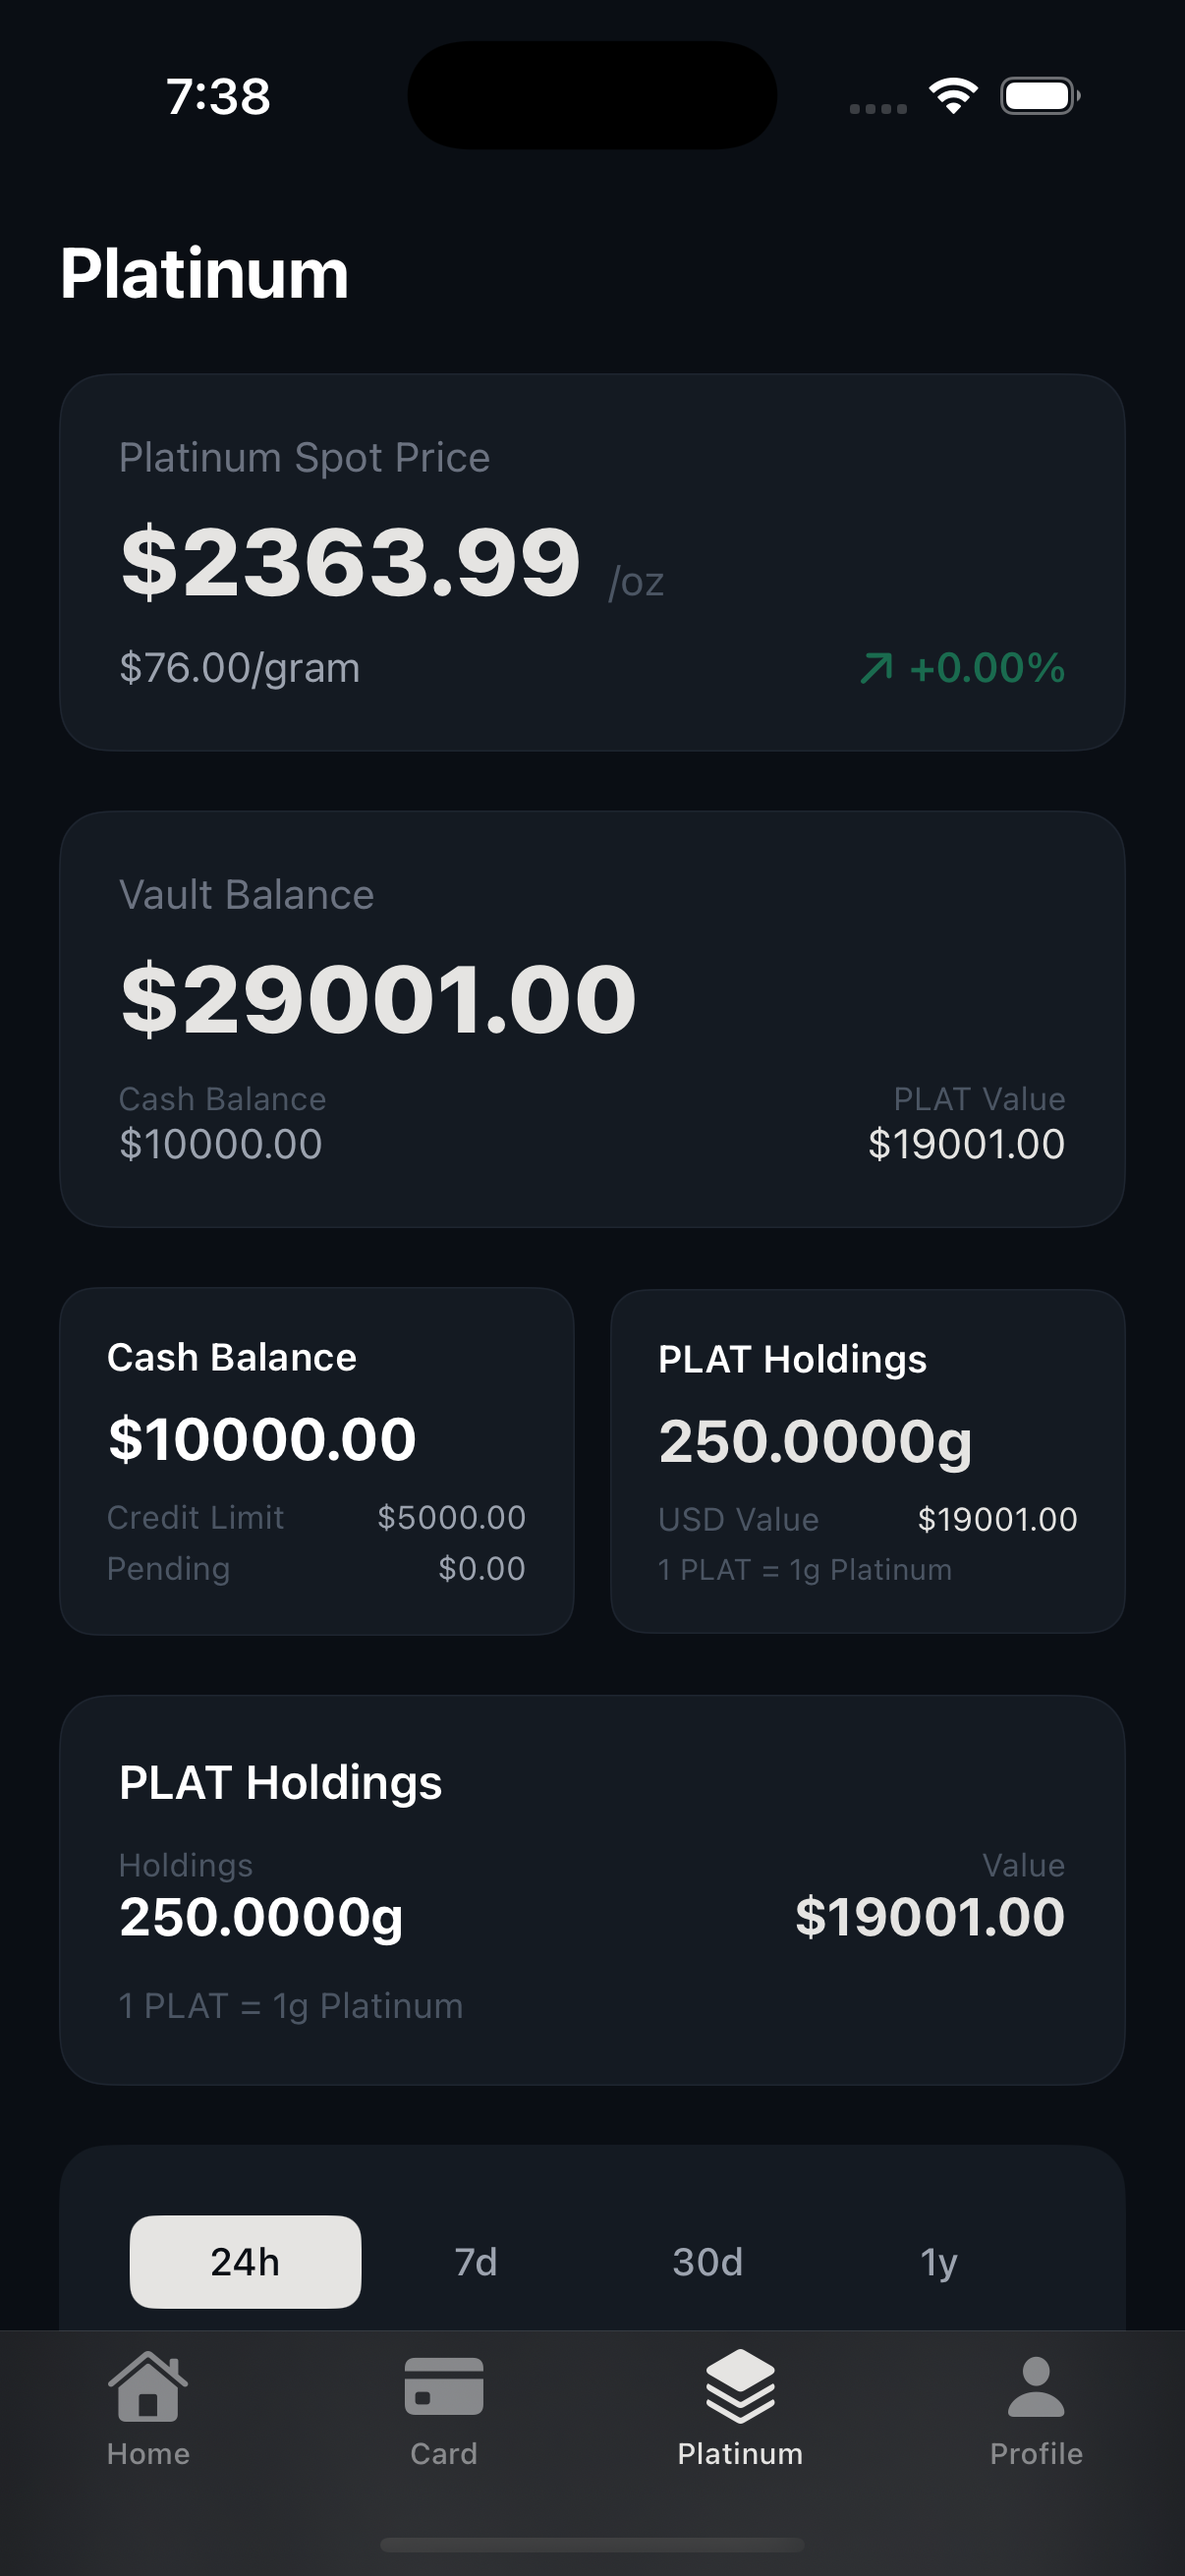Viewport: 1185px width, 2576px height.
Task: Choose the 30d chart range
Action: coord(707,2262)
